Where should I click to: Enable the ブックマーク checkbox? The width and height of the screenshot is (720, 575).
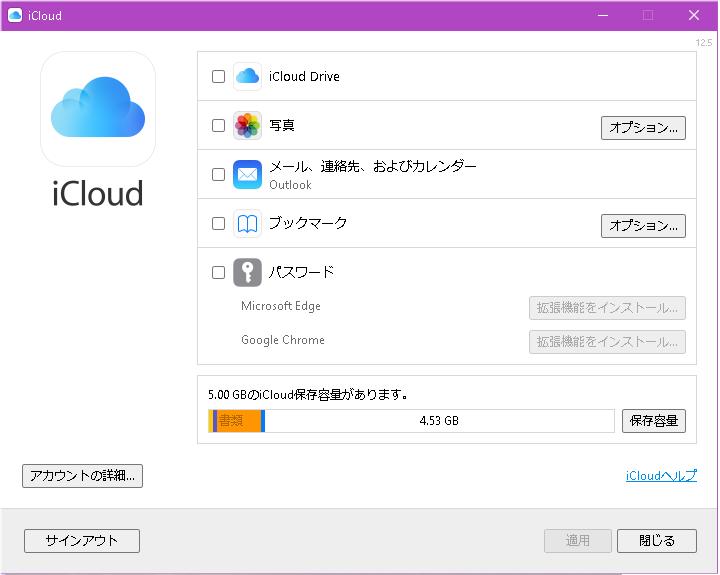pyautogui.click(x=219, y=224)
